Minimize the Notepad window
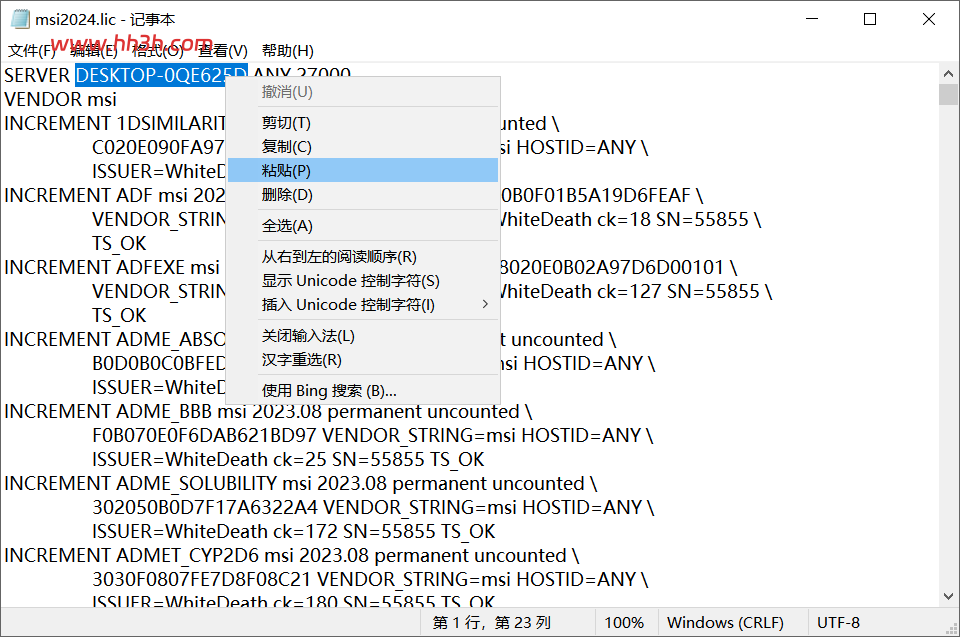Screen dimensions: 960x637 812,19
